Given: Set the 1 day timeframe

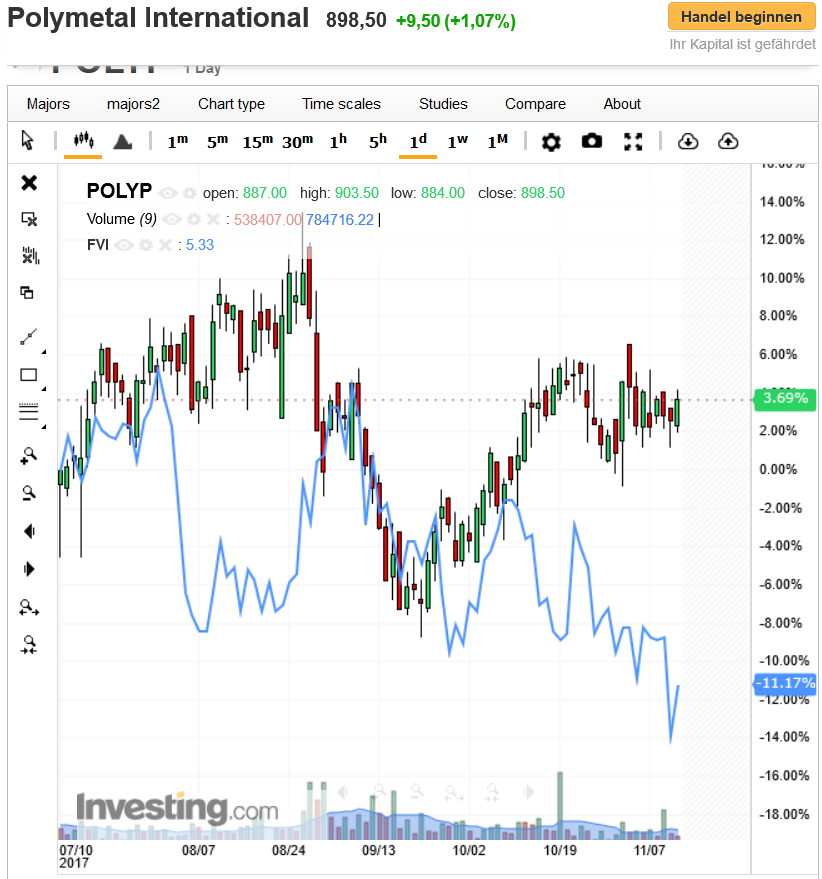Looking at the screenshot, I should [418, 141].
